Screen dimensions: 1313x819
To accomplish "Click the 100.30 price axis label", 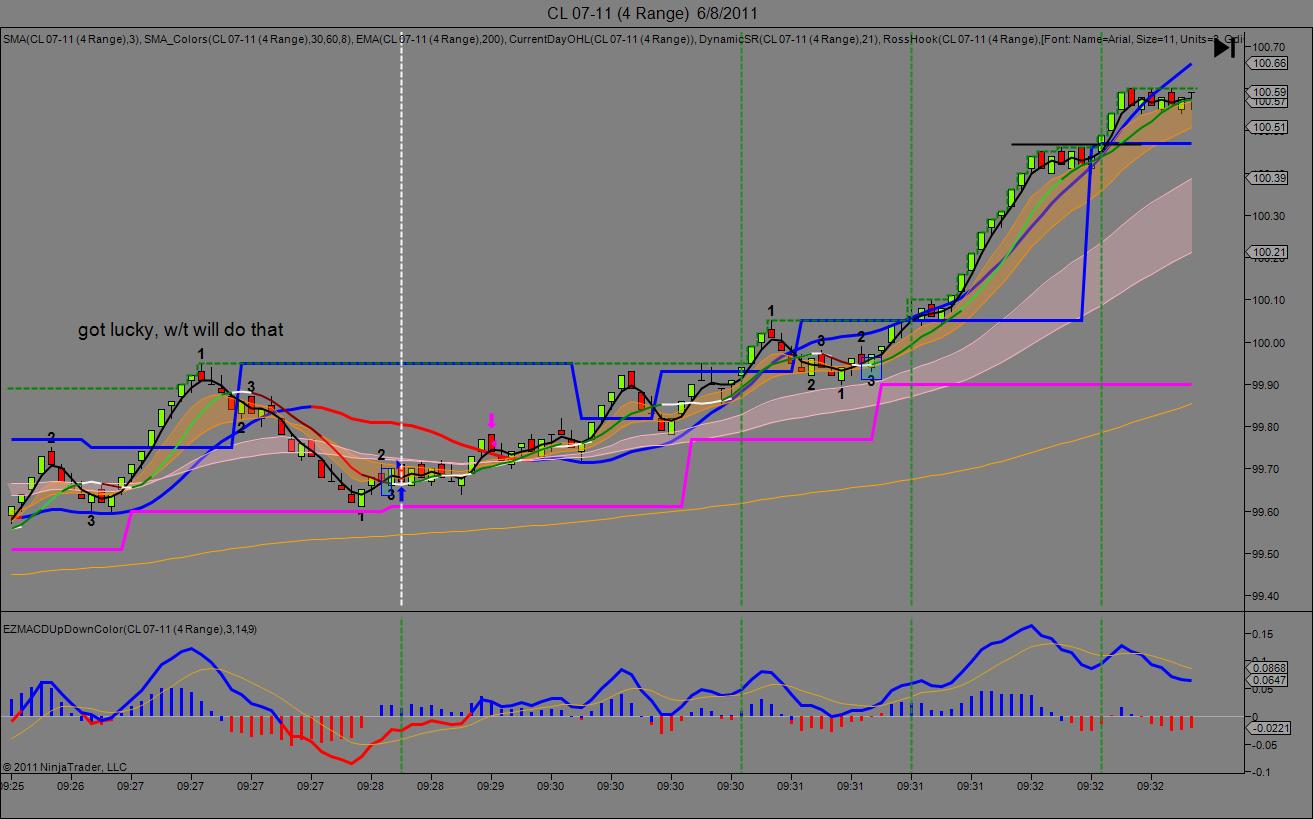I will tap(1269, 216).
